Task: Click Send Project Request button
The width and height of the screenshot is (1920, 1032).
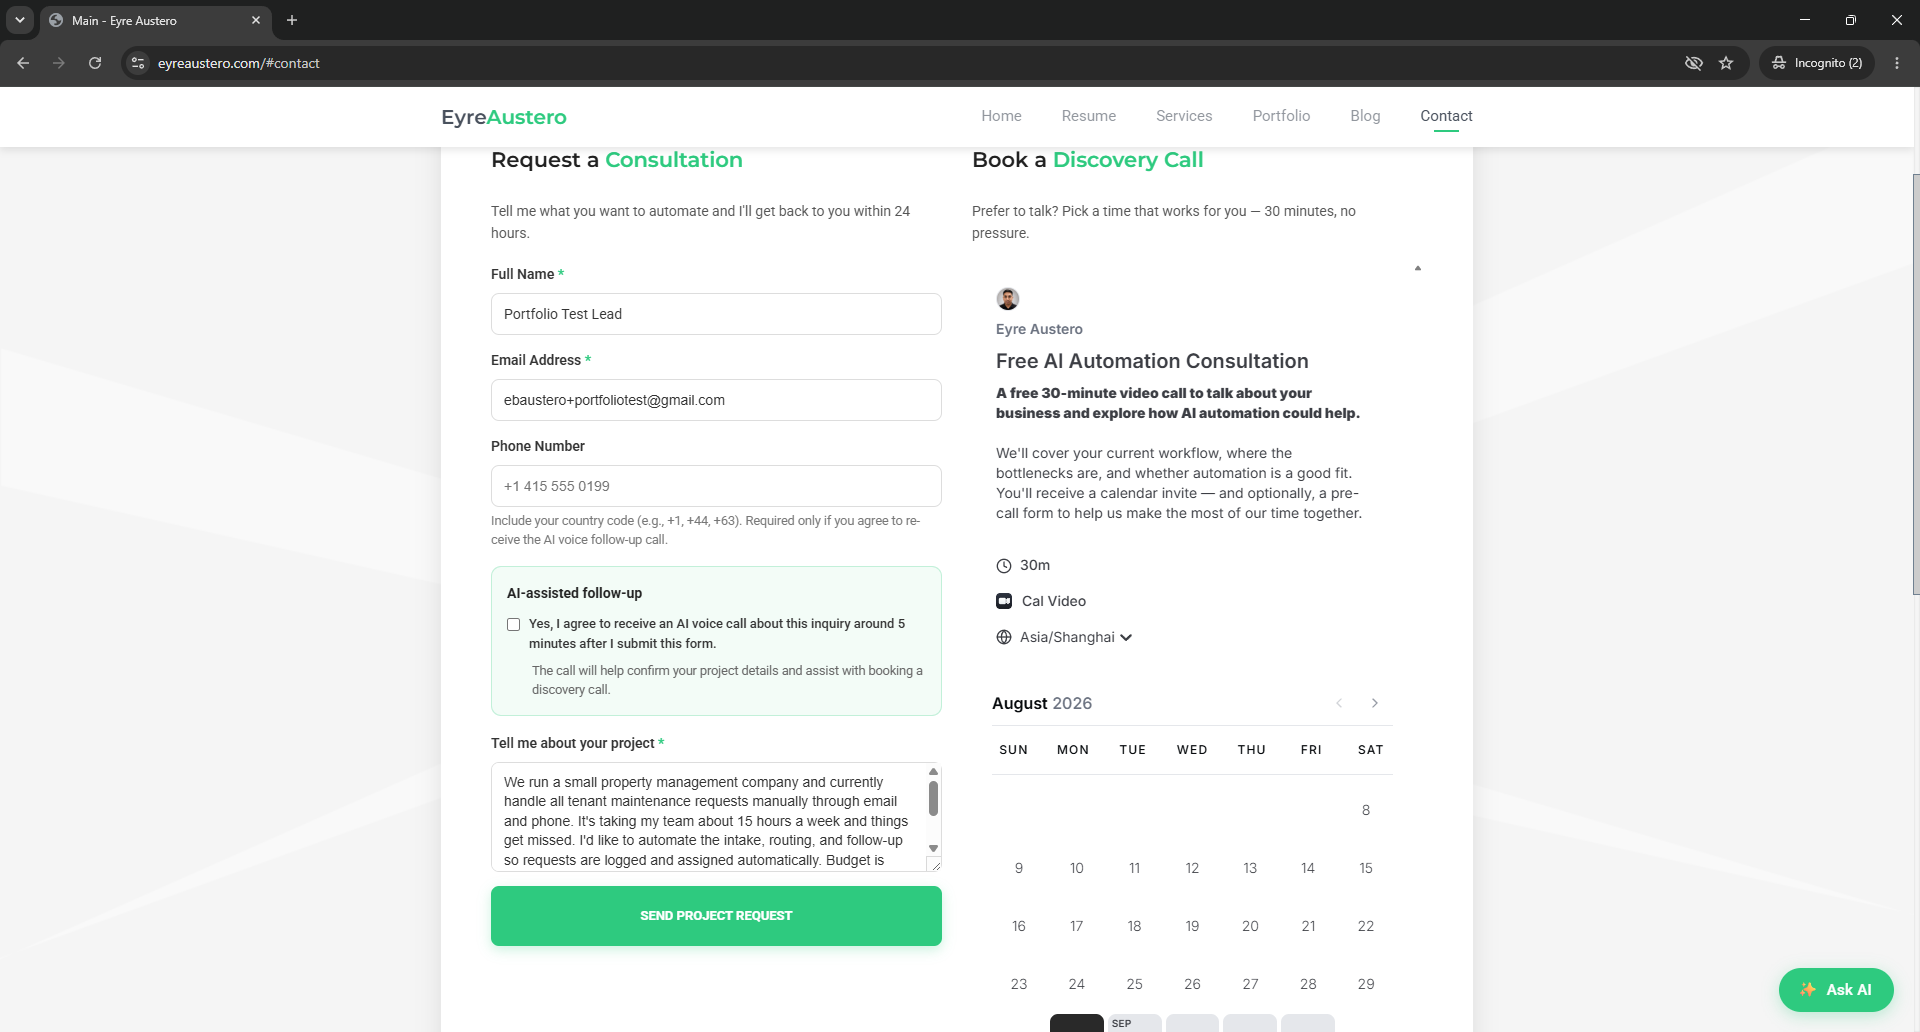Action: [x=716, y=916]
